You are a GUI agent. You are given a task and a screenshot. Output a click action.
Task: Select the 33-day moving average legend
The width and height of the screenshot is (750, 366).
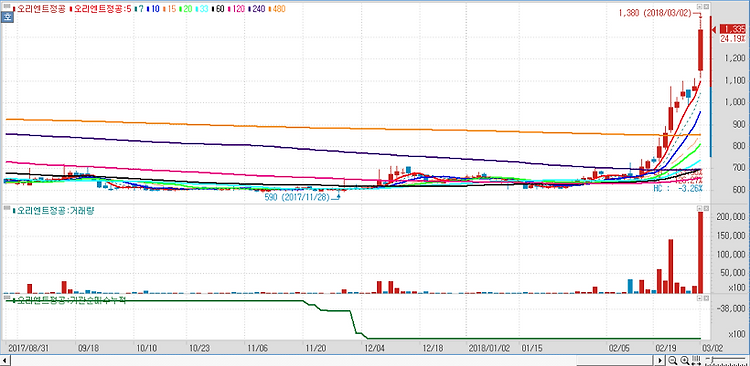tap(202, 8)
